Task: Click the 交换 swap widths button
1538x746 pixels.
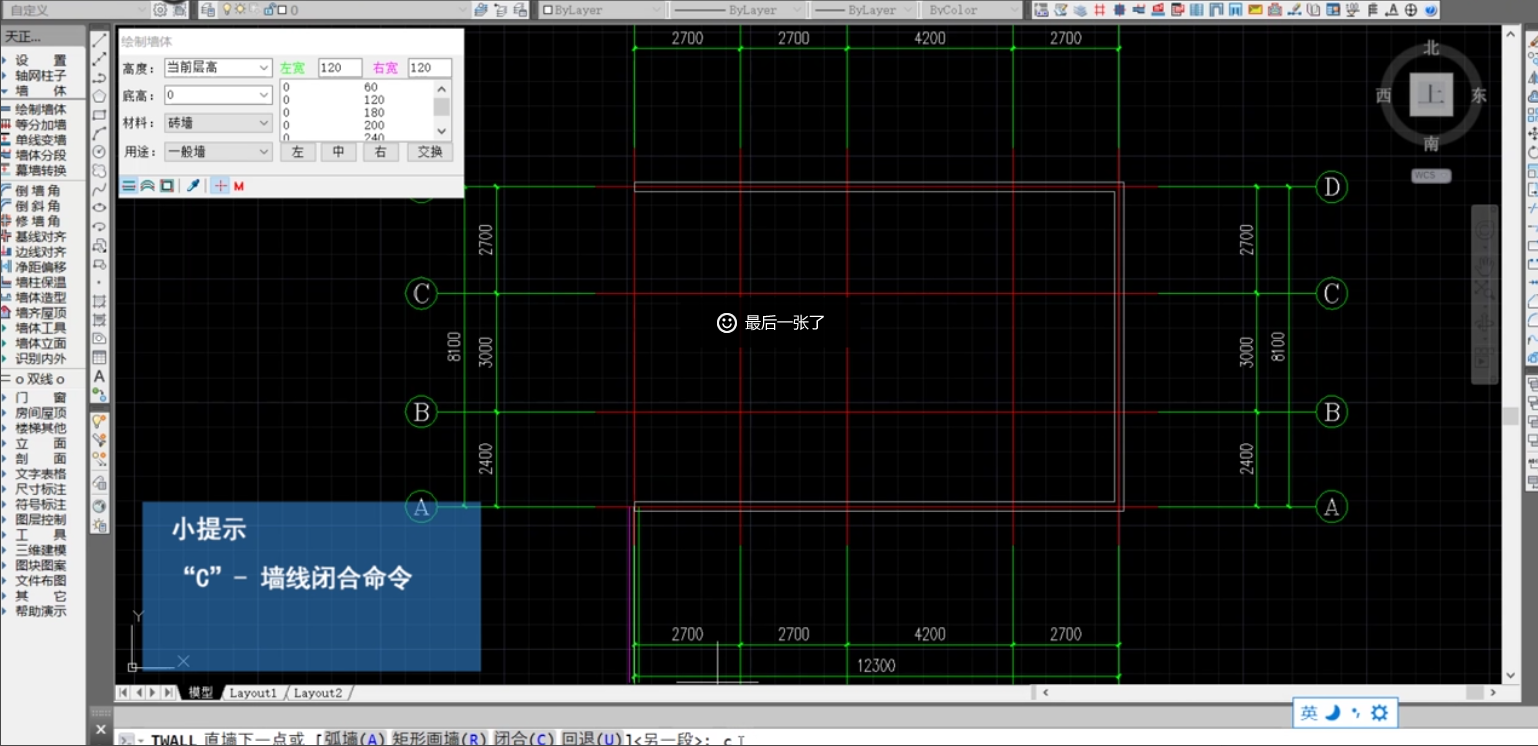Action: (x=430, y=152)
